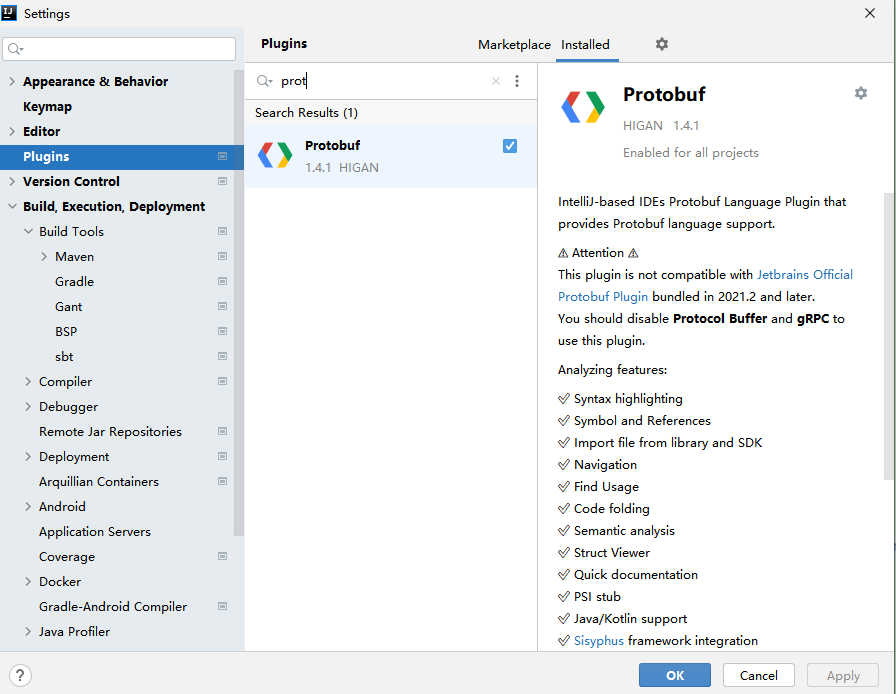
Task: Expand the Maven tree node
Action: coord(44,257)
